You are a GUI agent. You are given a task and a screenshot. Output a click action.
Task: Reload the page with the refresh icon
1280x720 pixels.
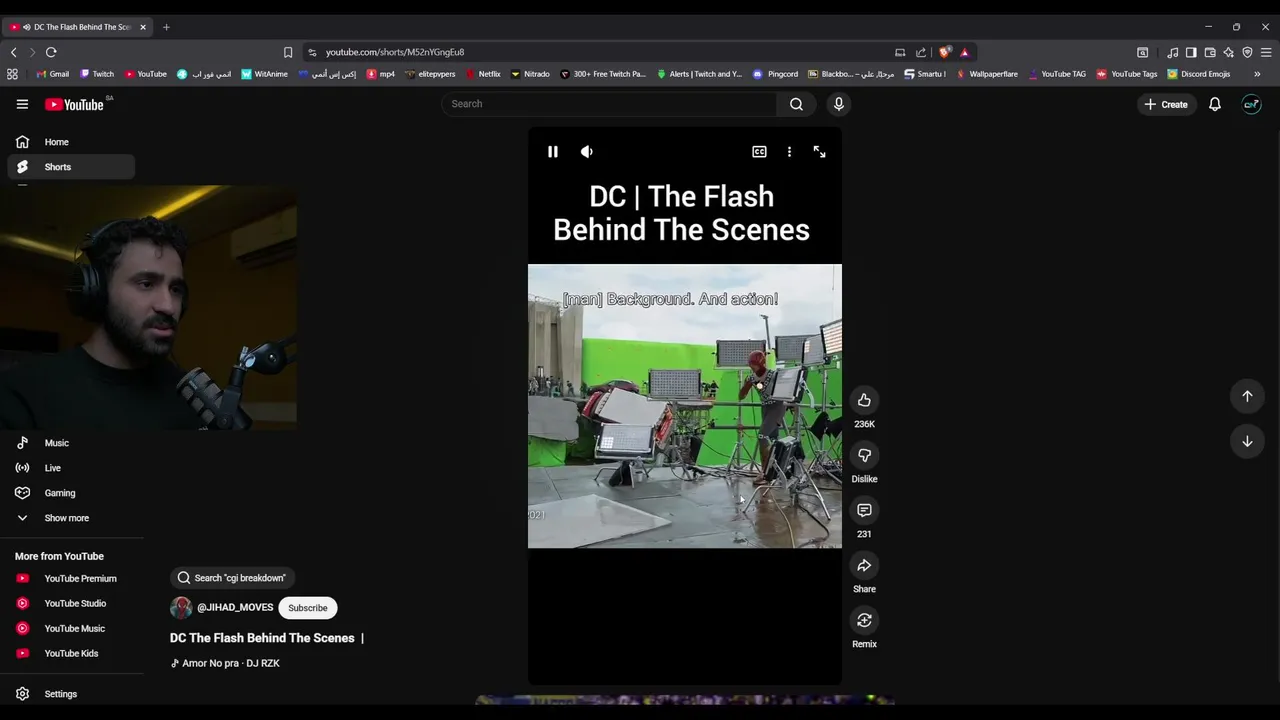[x=51, y=52]
